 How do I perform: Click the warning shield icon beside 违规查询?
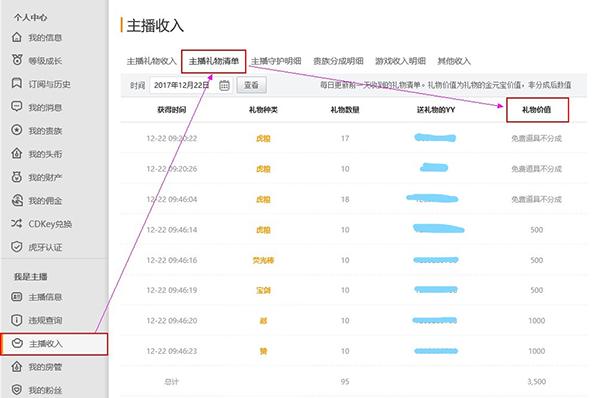[16, 320]
